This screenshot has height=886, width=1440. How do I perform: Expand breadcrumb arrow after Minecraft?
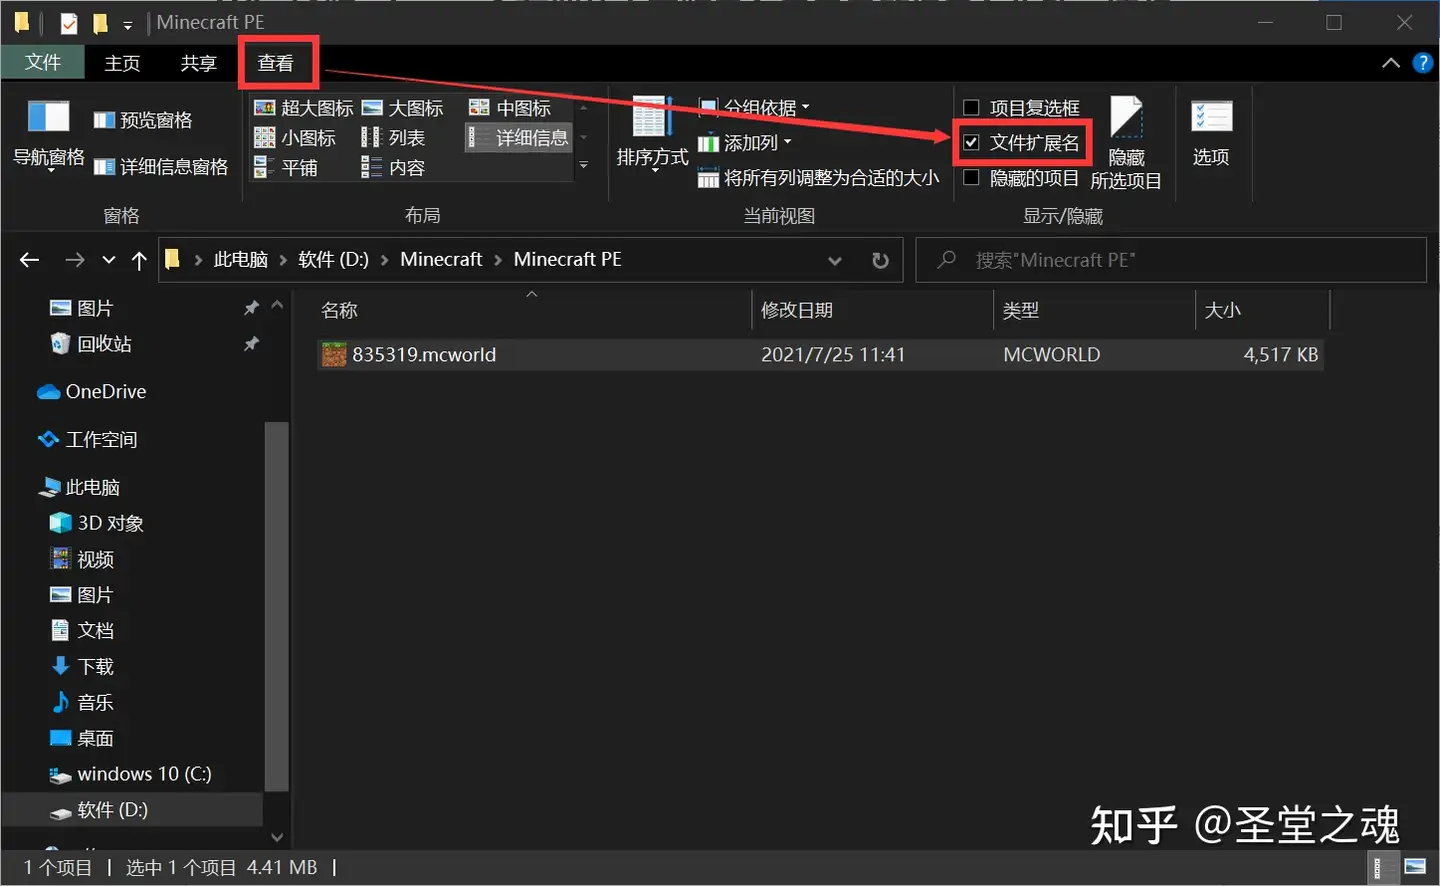click(x=498, y=260)
